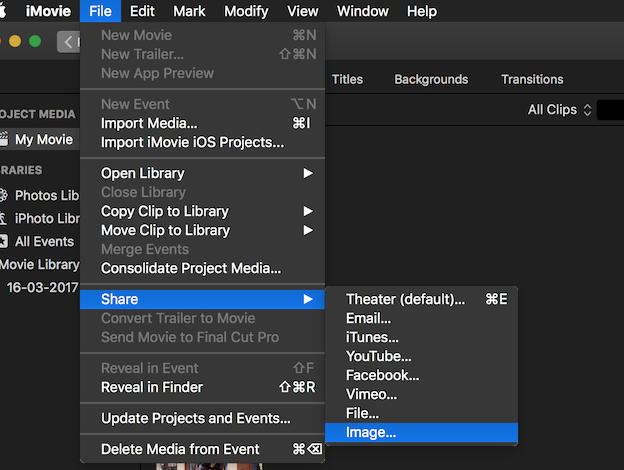624x470 pixels.
Task: Open the Help menu
Action: 422,11
